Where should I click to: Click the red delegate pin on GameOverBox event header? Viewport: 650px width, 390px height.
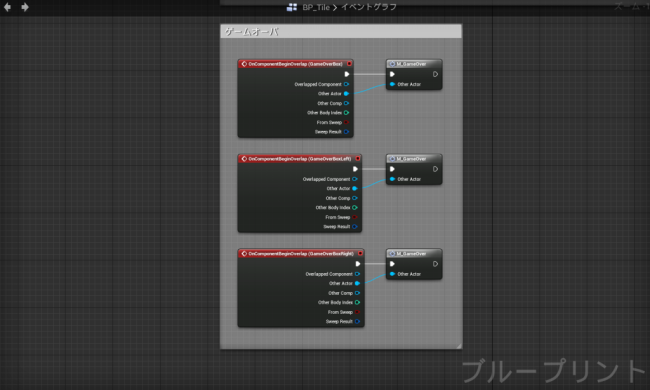pyautogui.click(x=349, y=64)
